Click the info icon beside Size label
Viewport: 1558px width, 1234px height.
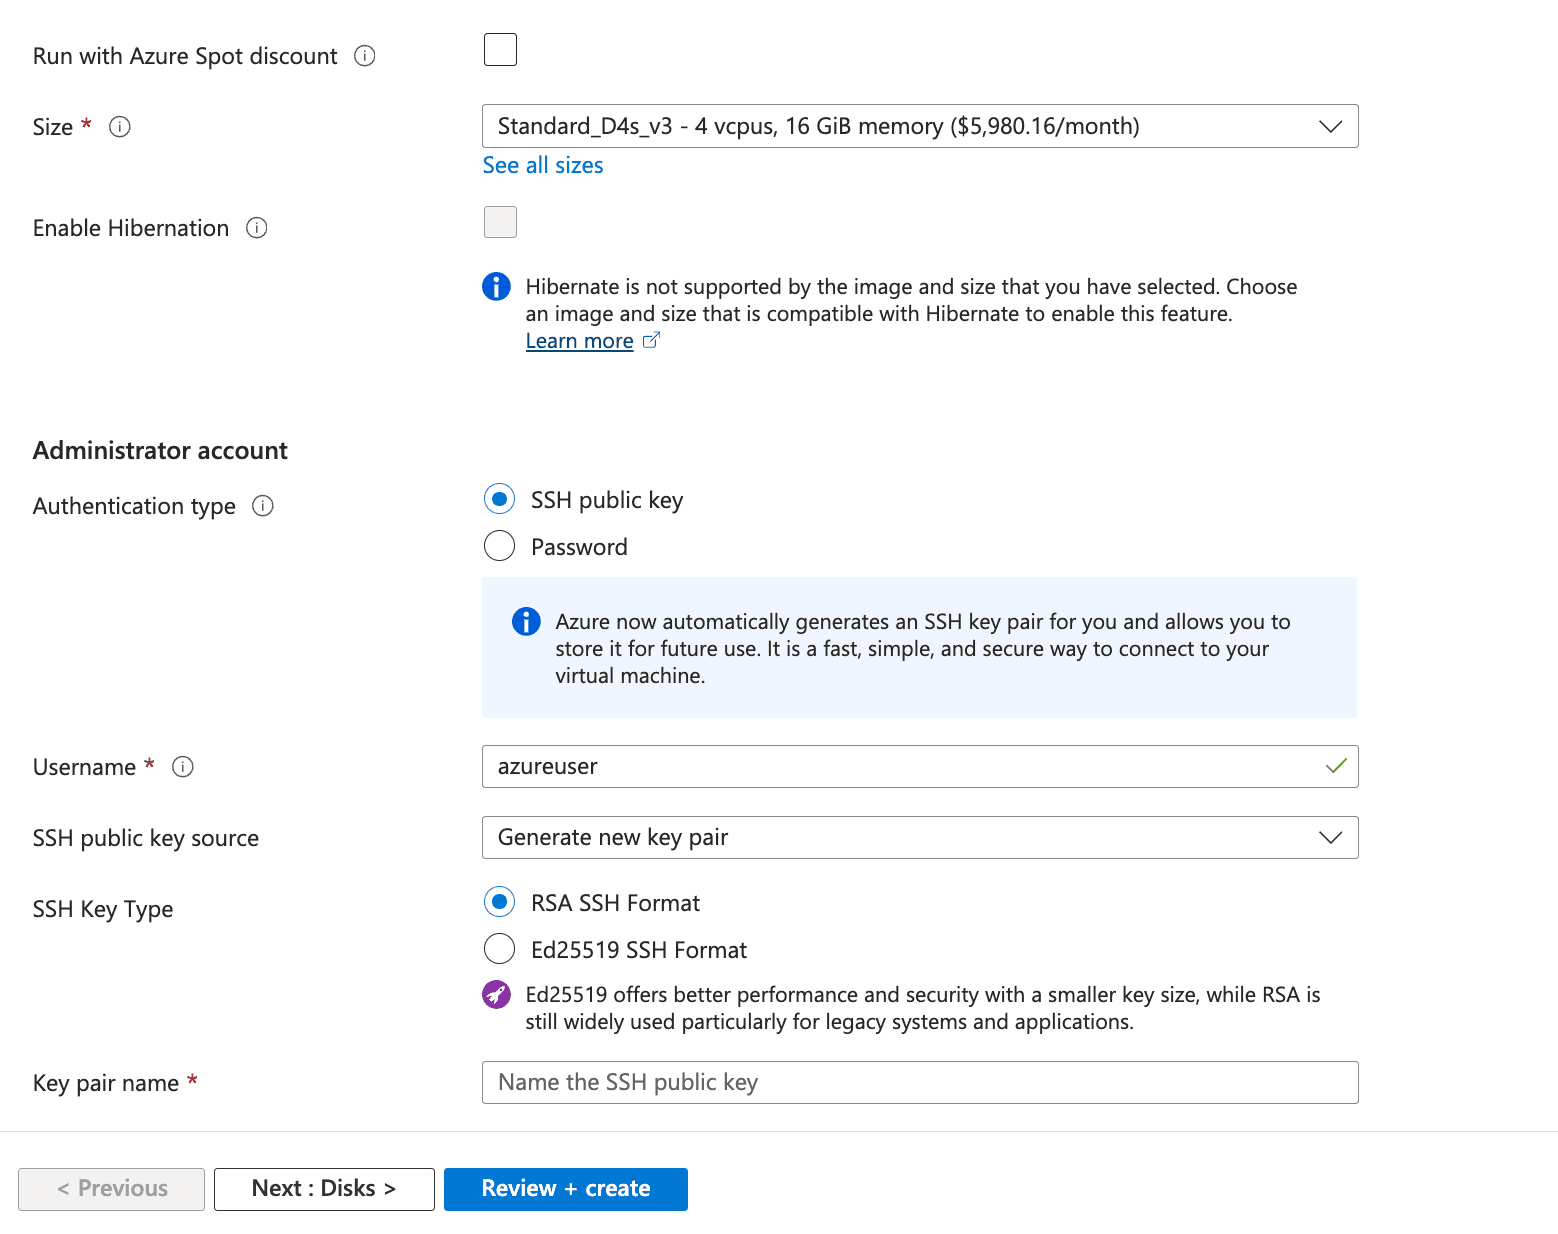tap(120, 127)
